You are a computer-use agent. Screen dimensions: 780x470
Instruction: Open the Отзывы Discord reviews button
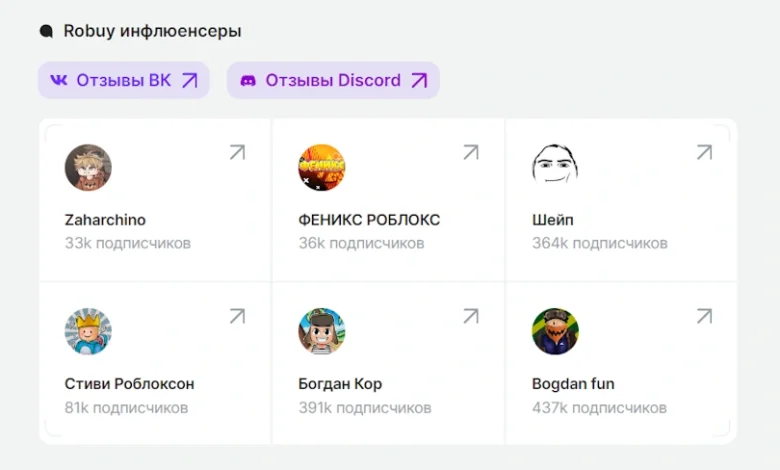333,80
